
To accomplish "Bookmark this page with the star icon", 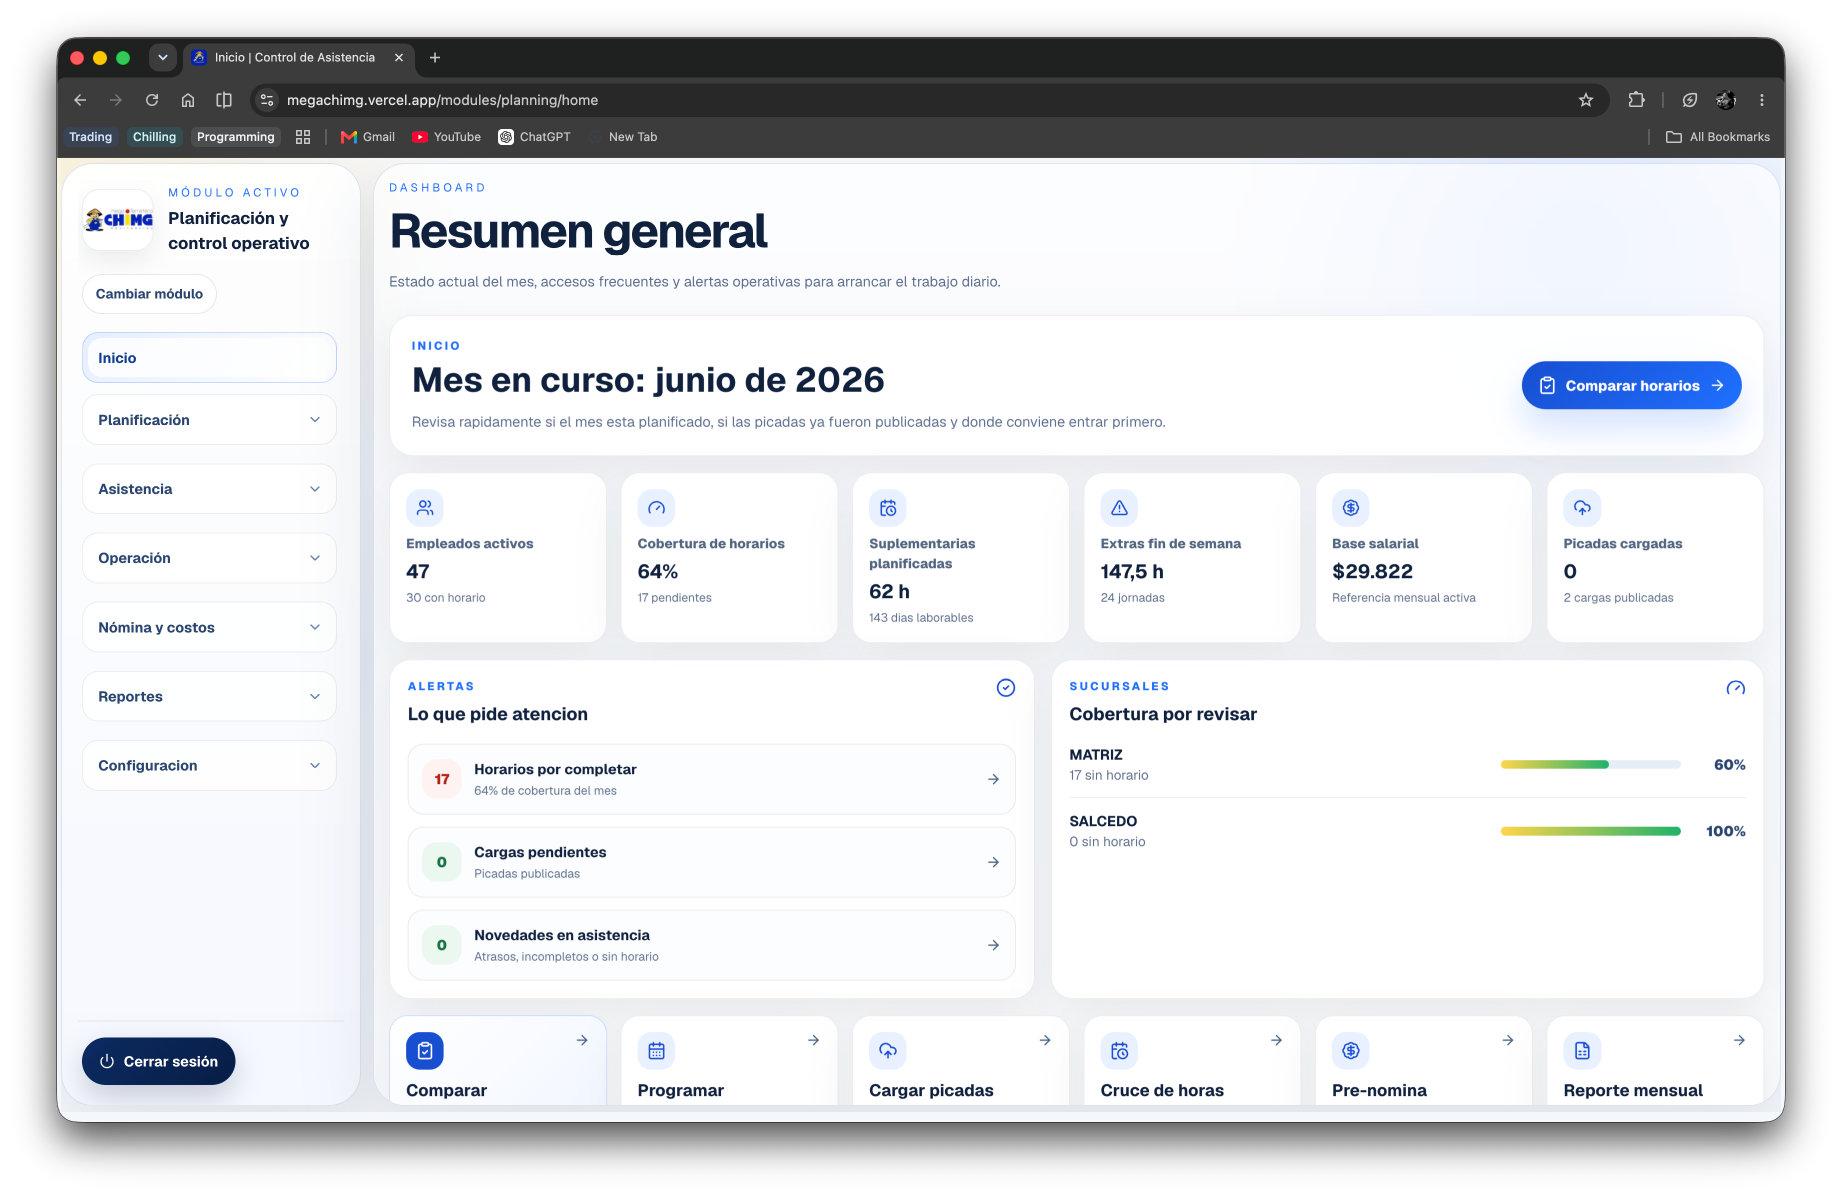I will [x=1585, y=100].
